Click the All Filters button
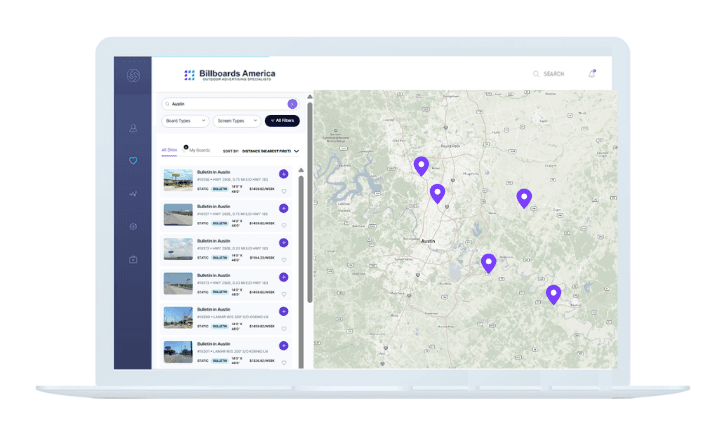This screenshot has height=435, width=725. (x=282, y=121)
